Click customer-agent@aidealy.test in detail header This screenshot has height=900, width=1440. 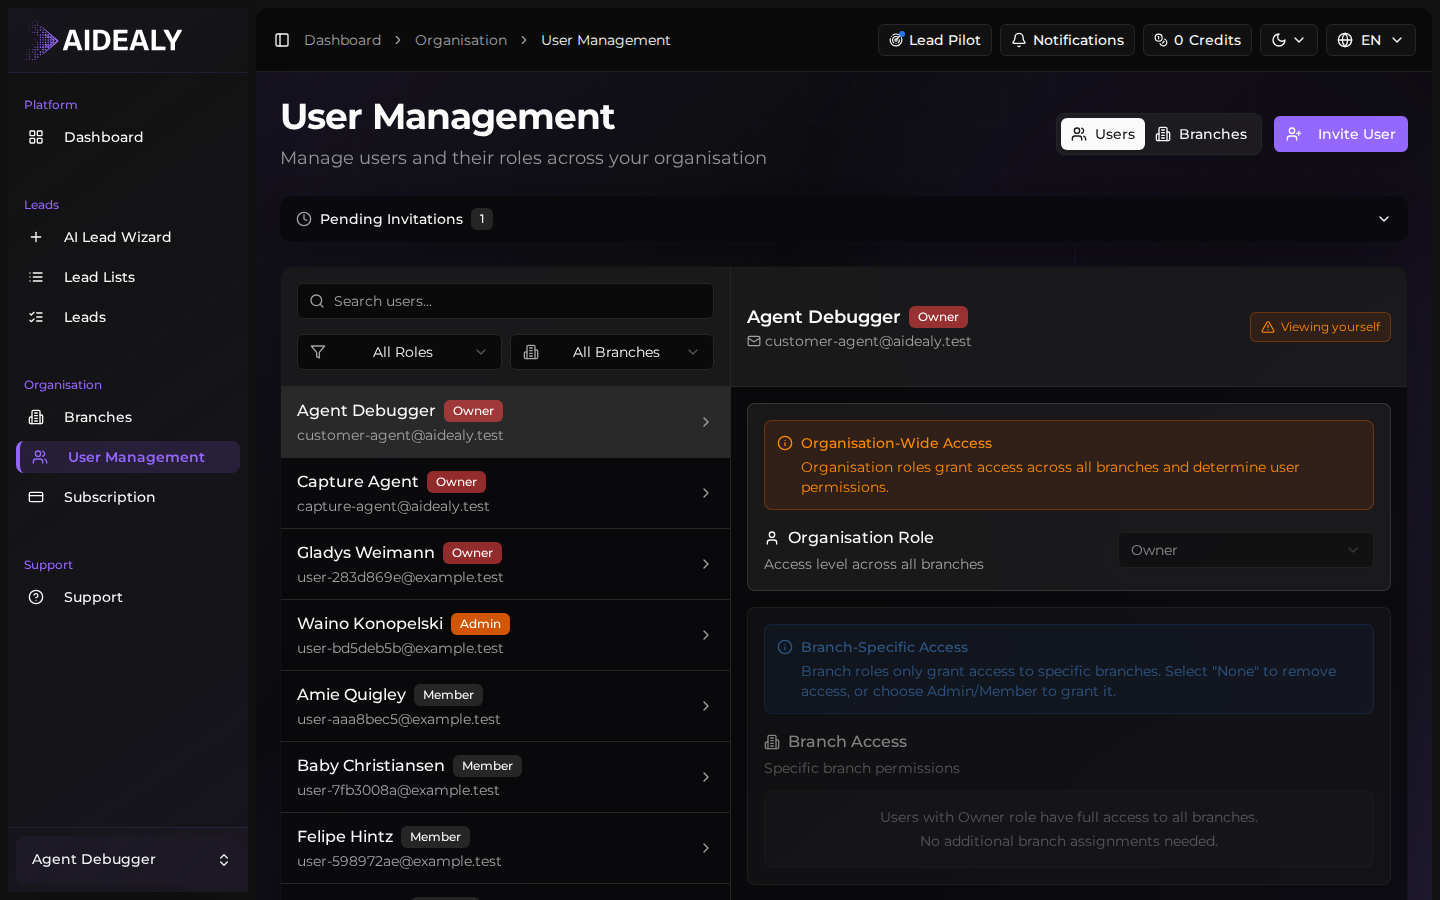pyautogui.click(x=868, y=341)
